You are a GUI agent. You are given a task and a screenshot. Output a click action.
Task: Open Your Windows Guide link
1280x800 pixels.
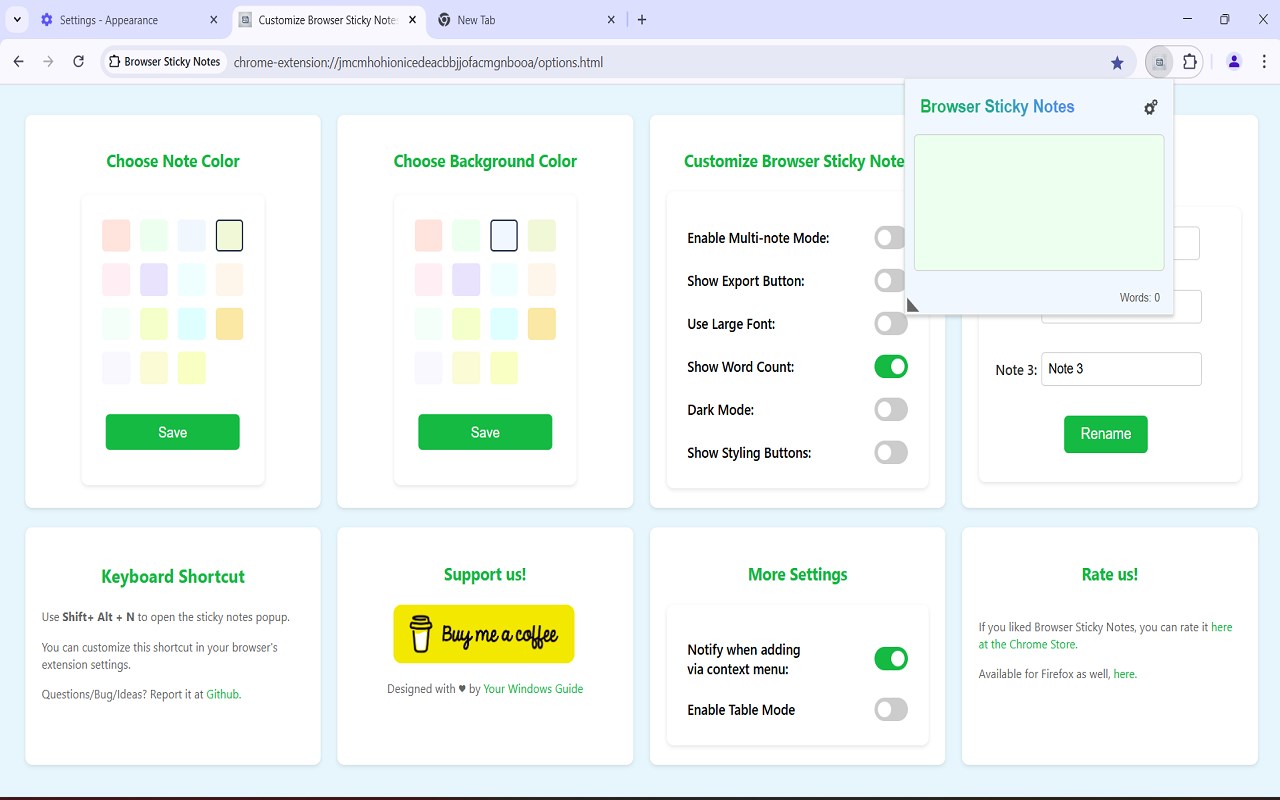tap(533, 689)
